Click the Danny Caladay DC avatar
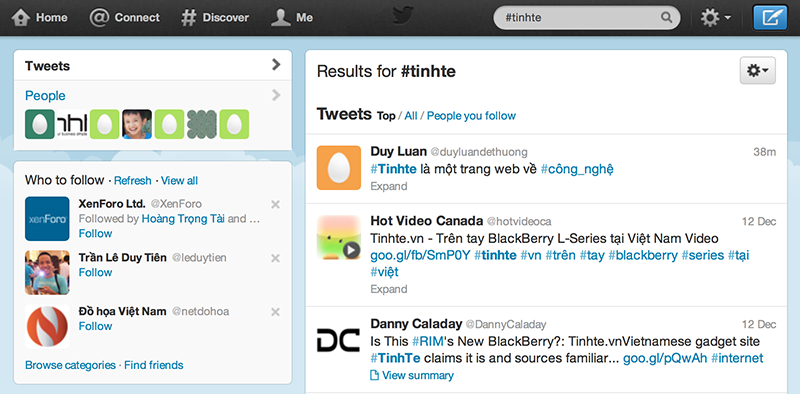Viewport: 800px width, 394px height. 339,340
